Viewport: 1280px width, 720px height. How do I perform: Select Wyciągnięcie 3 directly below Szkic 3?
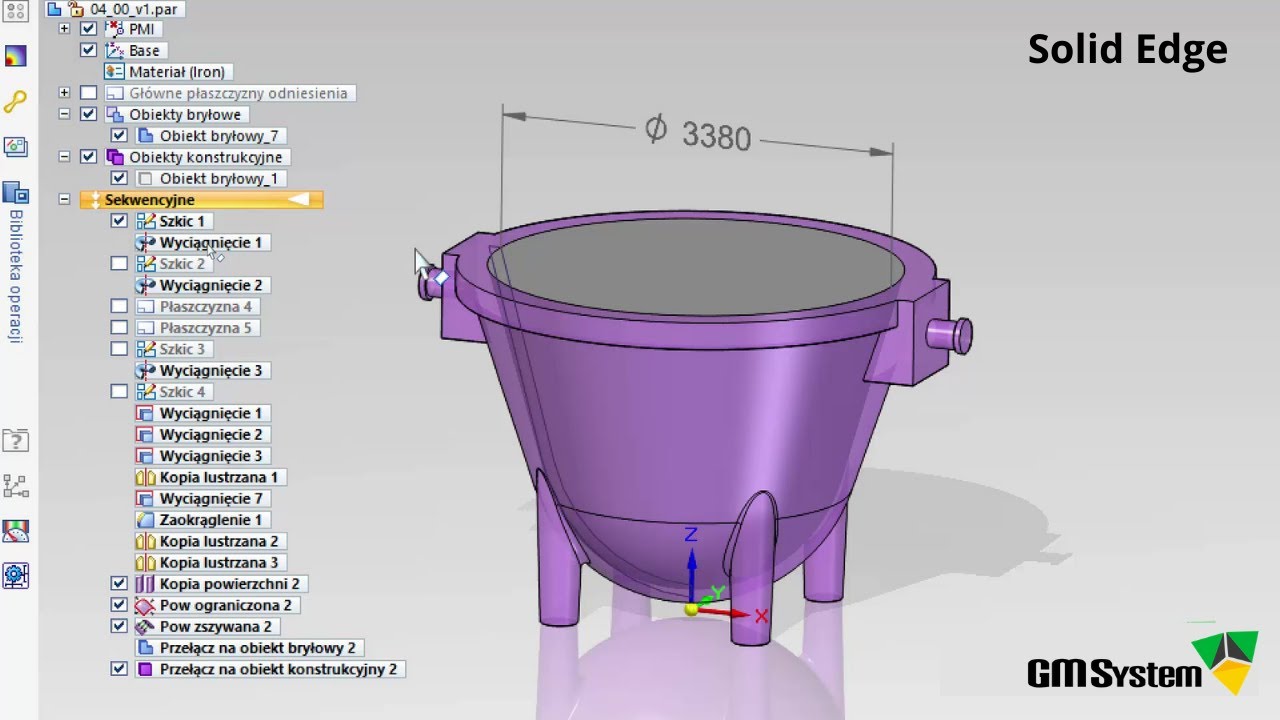pyautogui.click(x=211, y=371)
